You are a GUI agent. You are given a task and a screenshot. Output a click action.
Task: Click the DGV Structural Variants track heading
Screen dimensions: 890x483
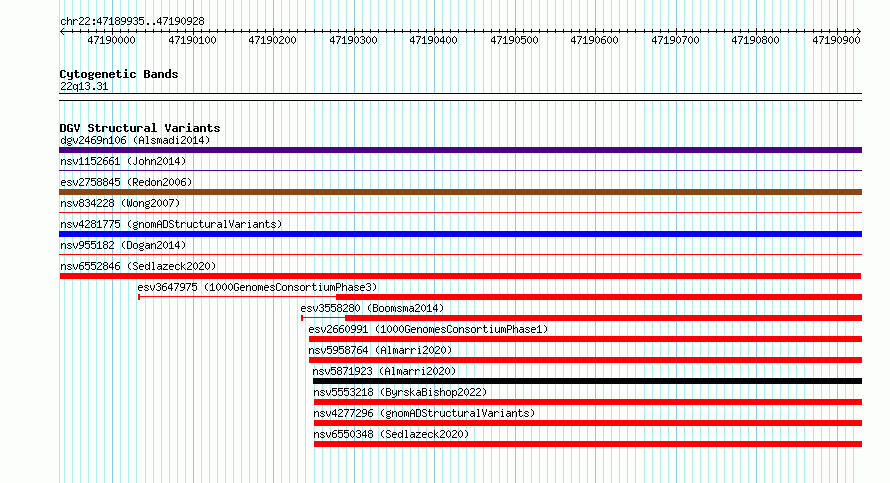pyautogui.click(x=140, y=128)
